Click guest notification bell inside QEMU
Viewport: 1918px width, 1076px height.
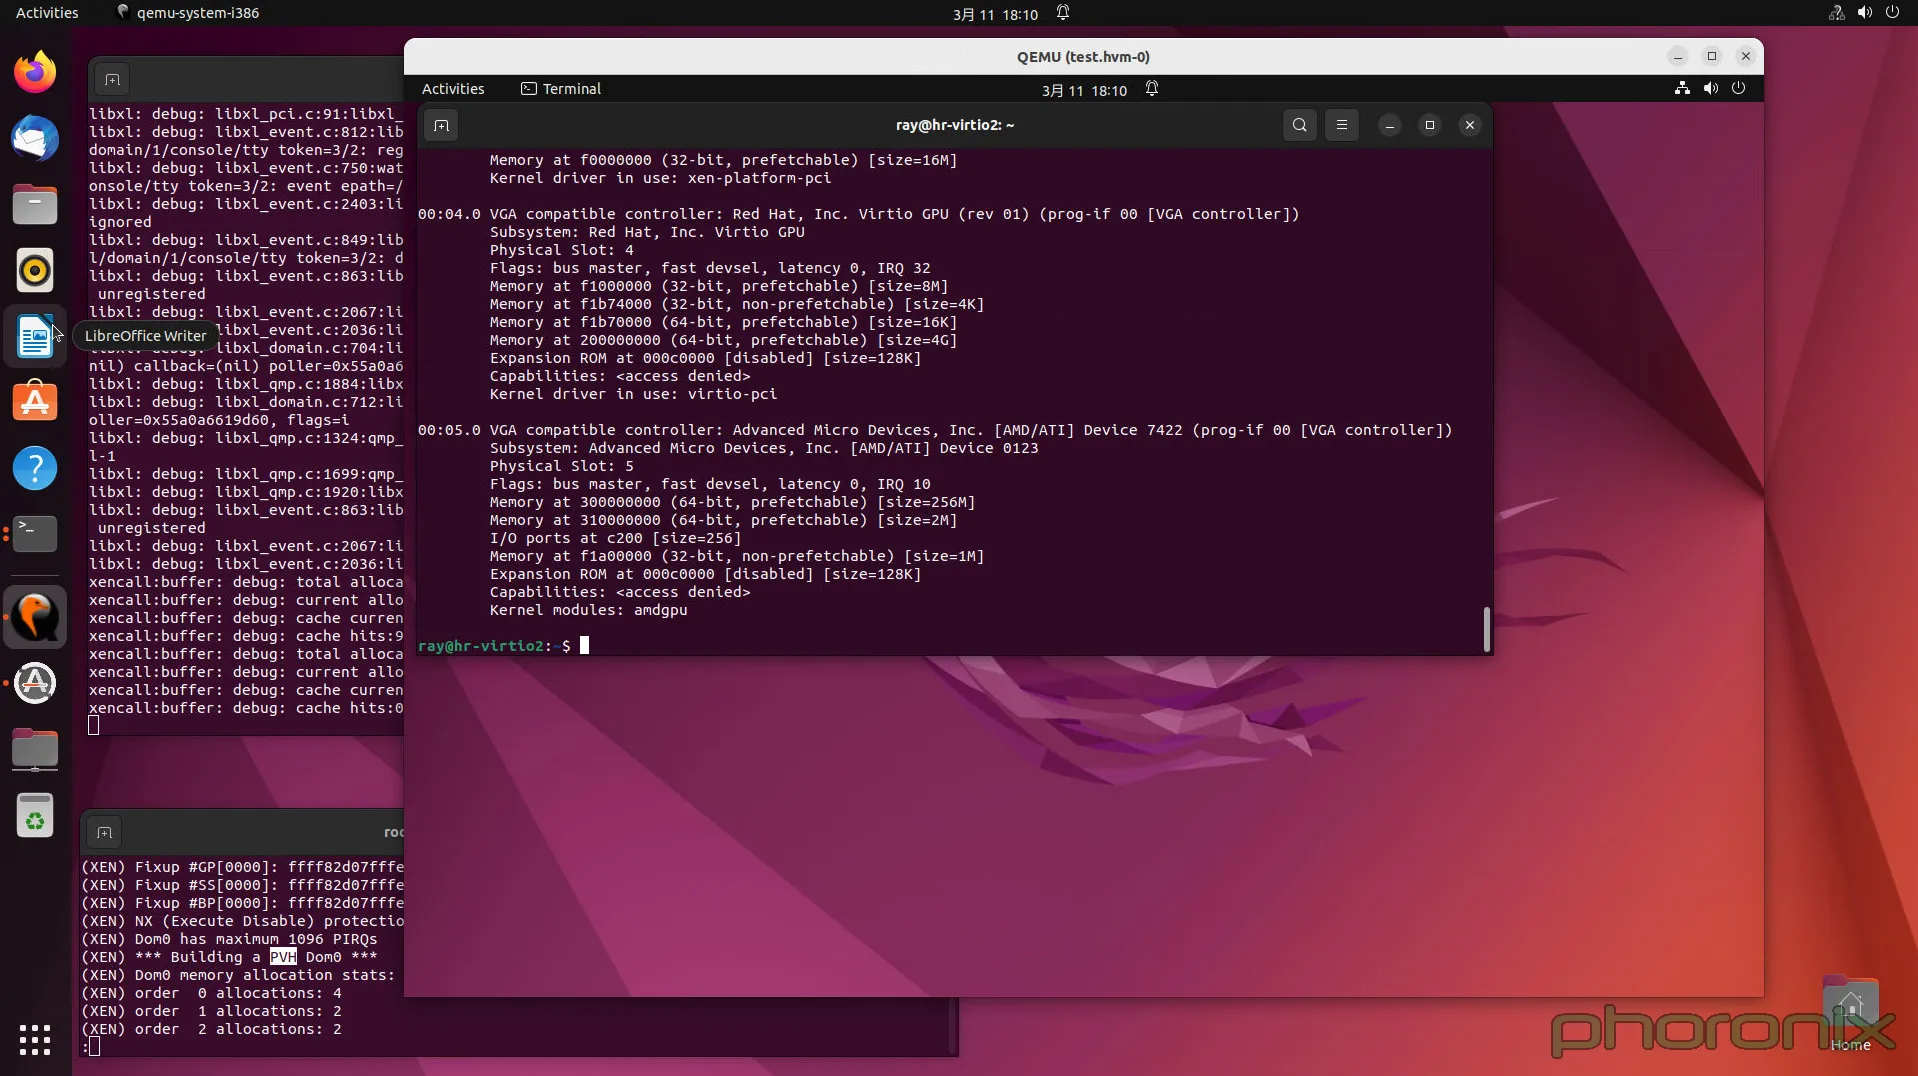pyautogui.click(x=1152, y=89)
